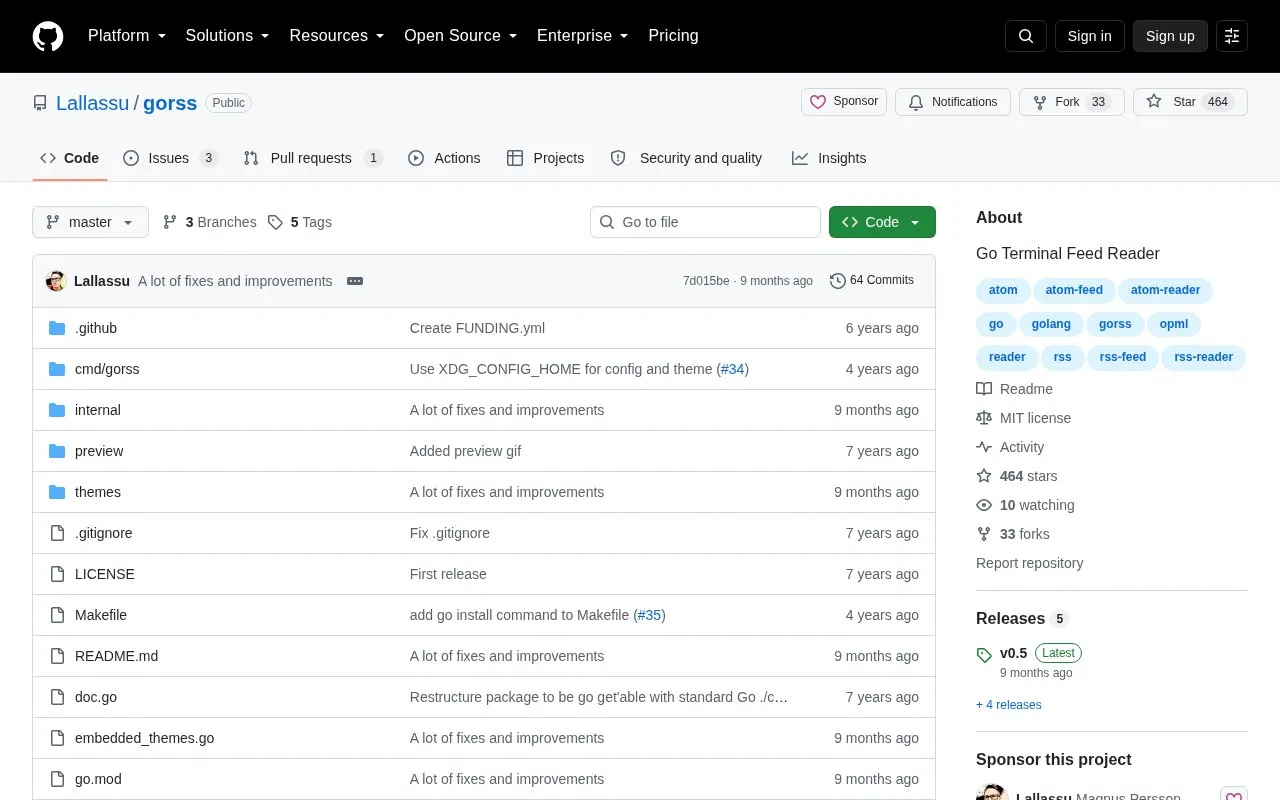Open the themes folder
The image size is (1280, 800).
(98, 492)
